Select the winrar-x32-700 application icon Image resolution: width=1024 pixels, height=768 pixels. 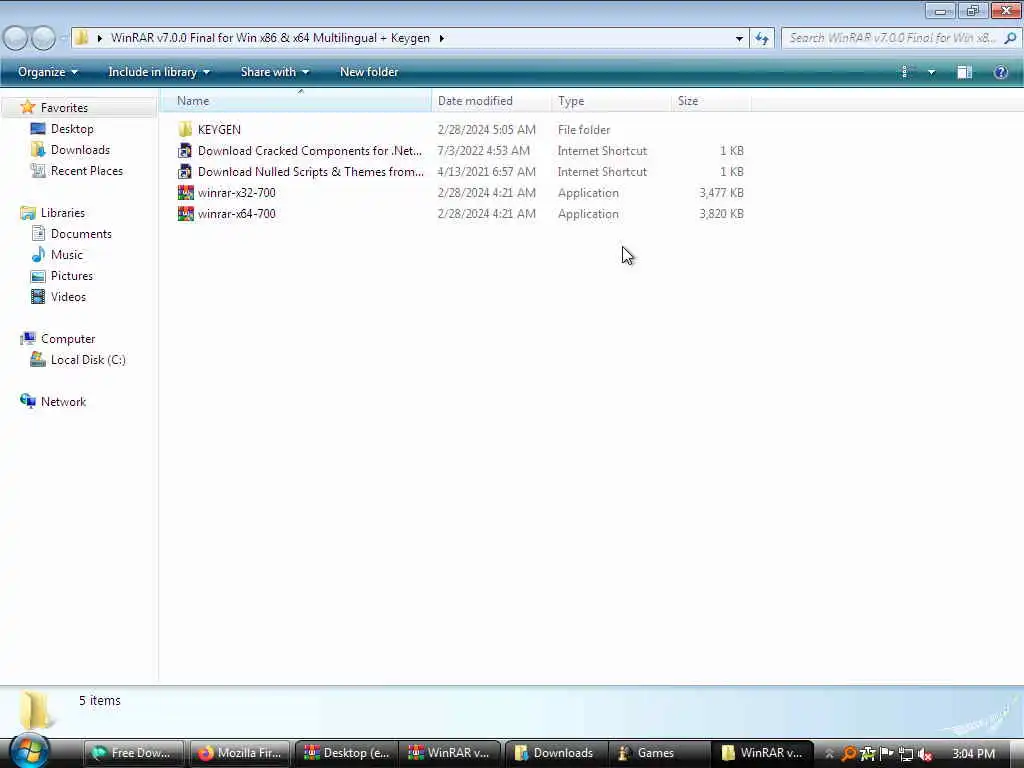coord(185,193)
